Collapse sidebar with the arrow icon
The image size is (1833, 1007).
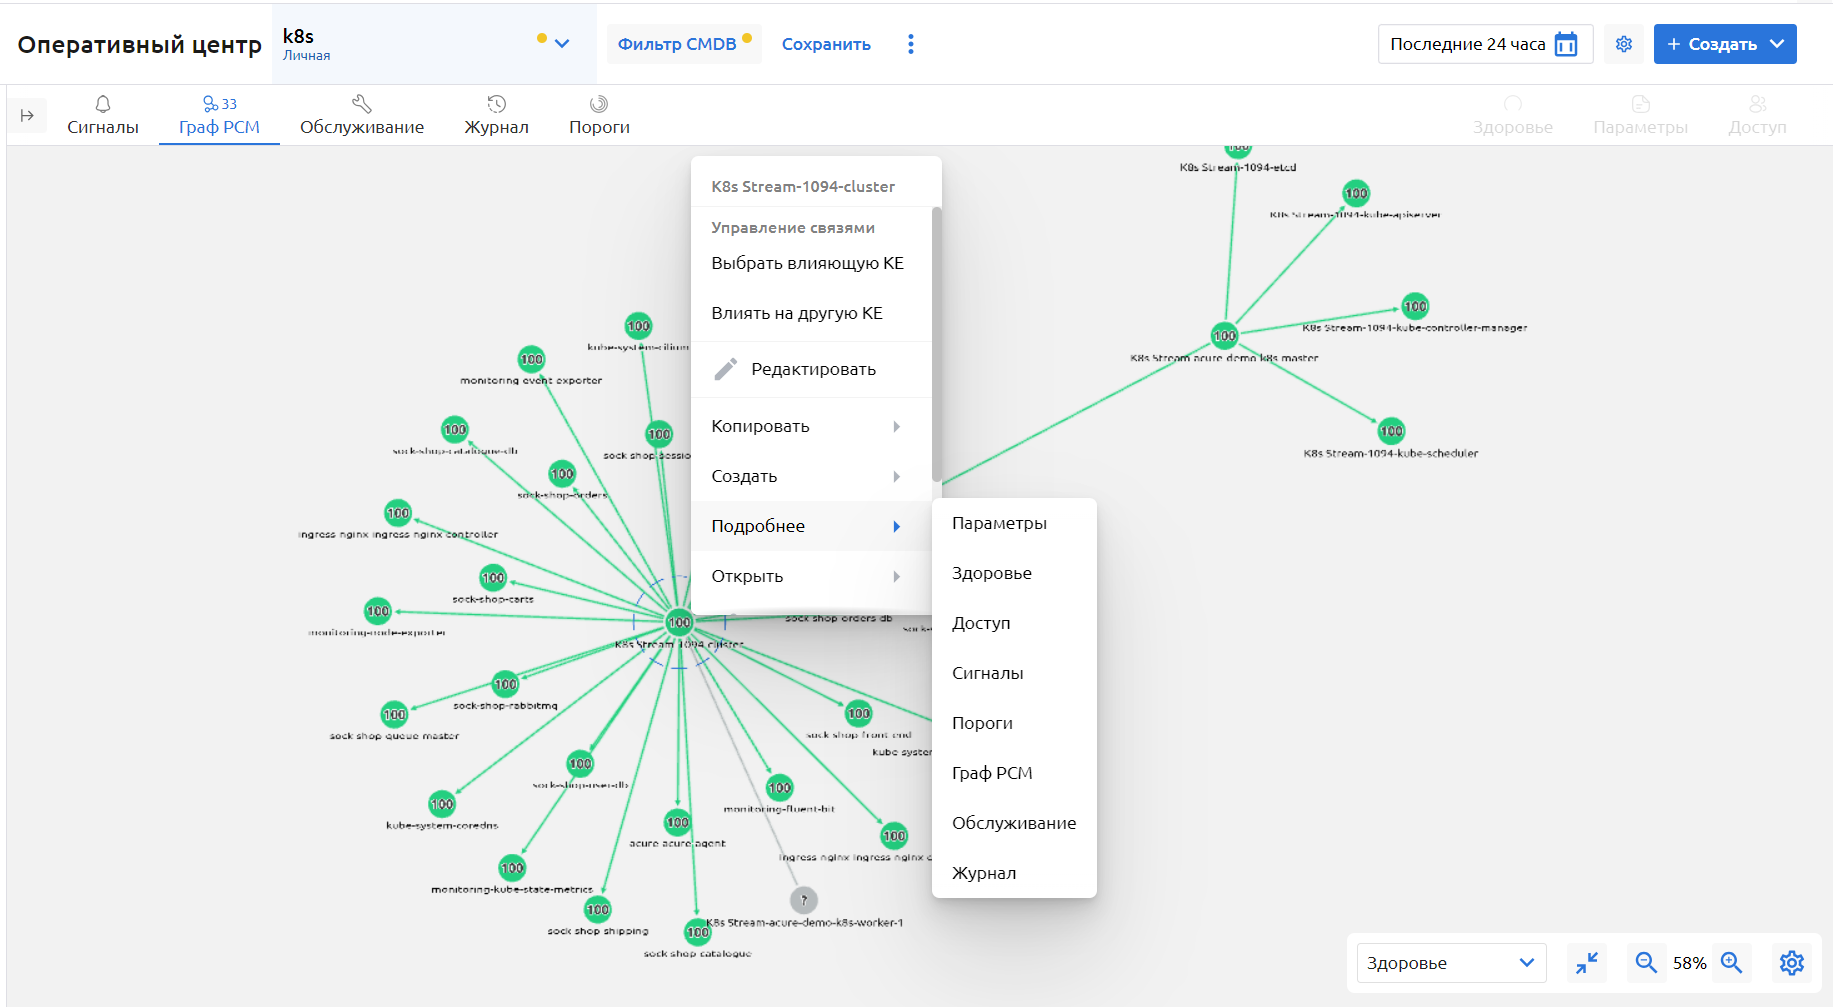point(27,116)
